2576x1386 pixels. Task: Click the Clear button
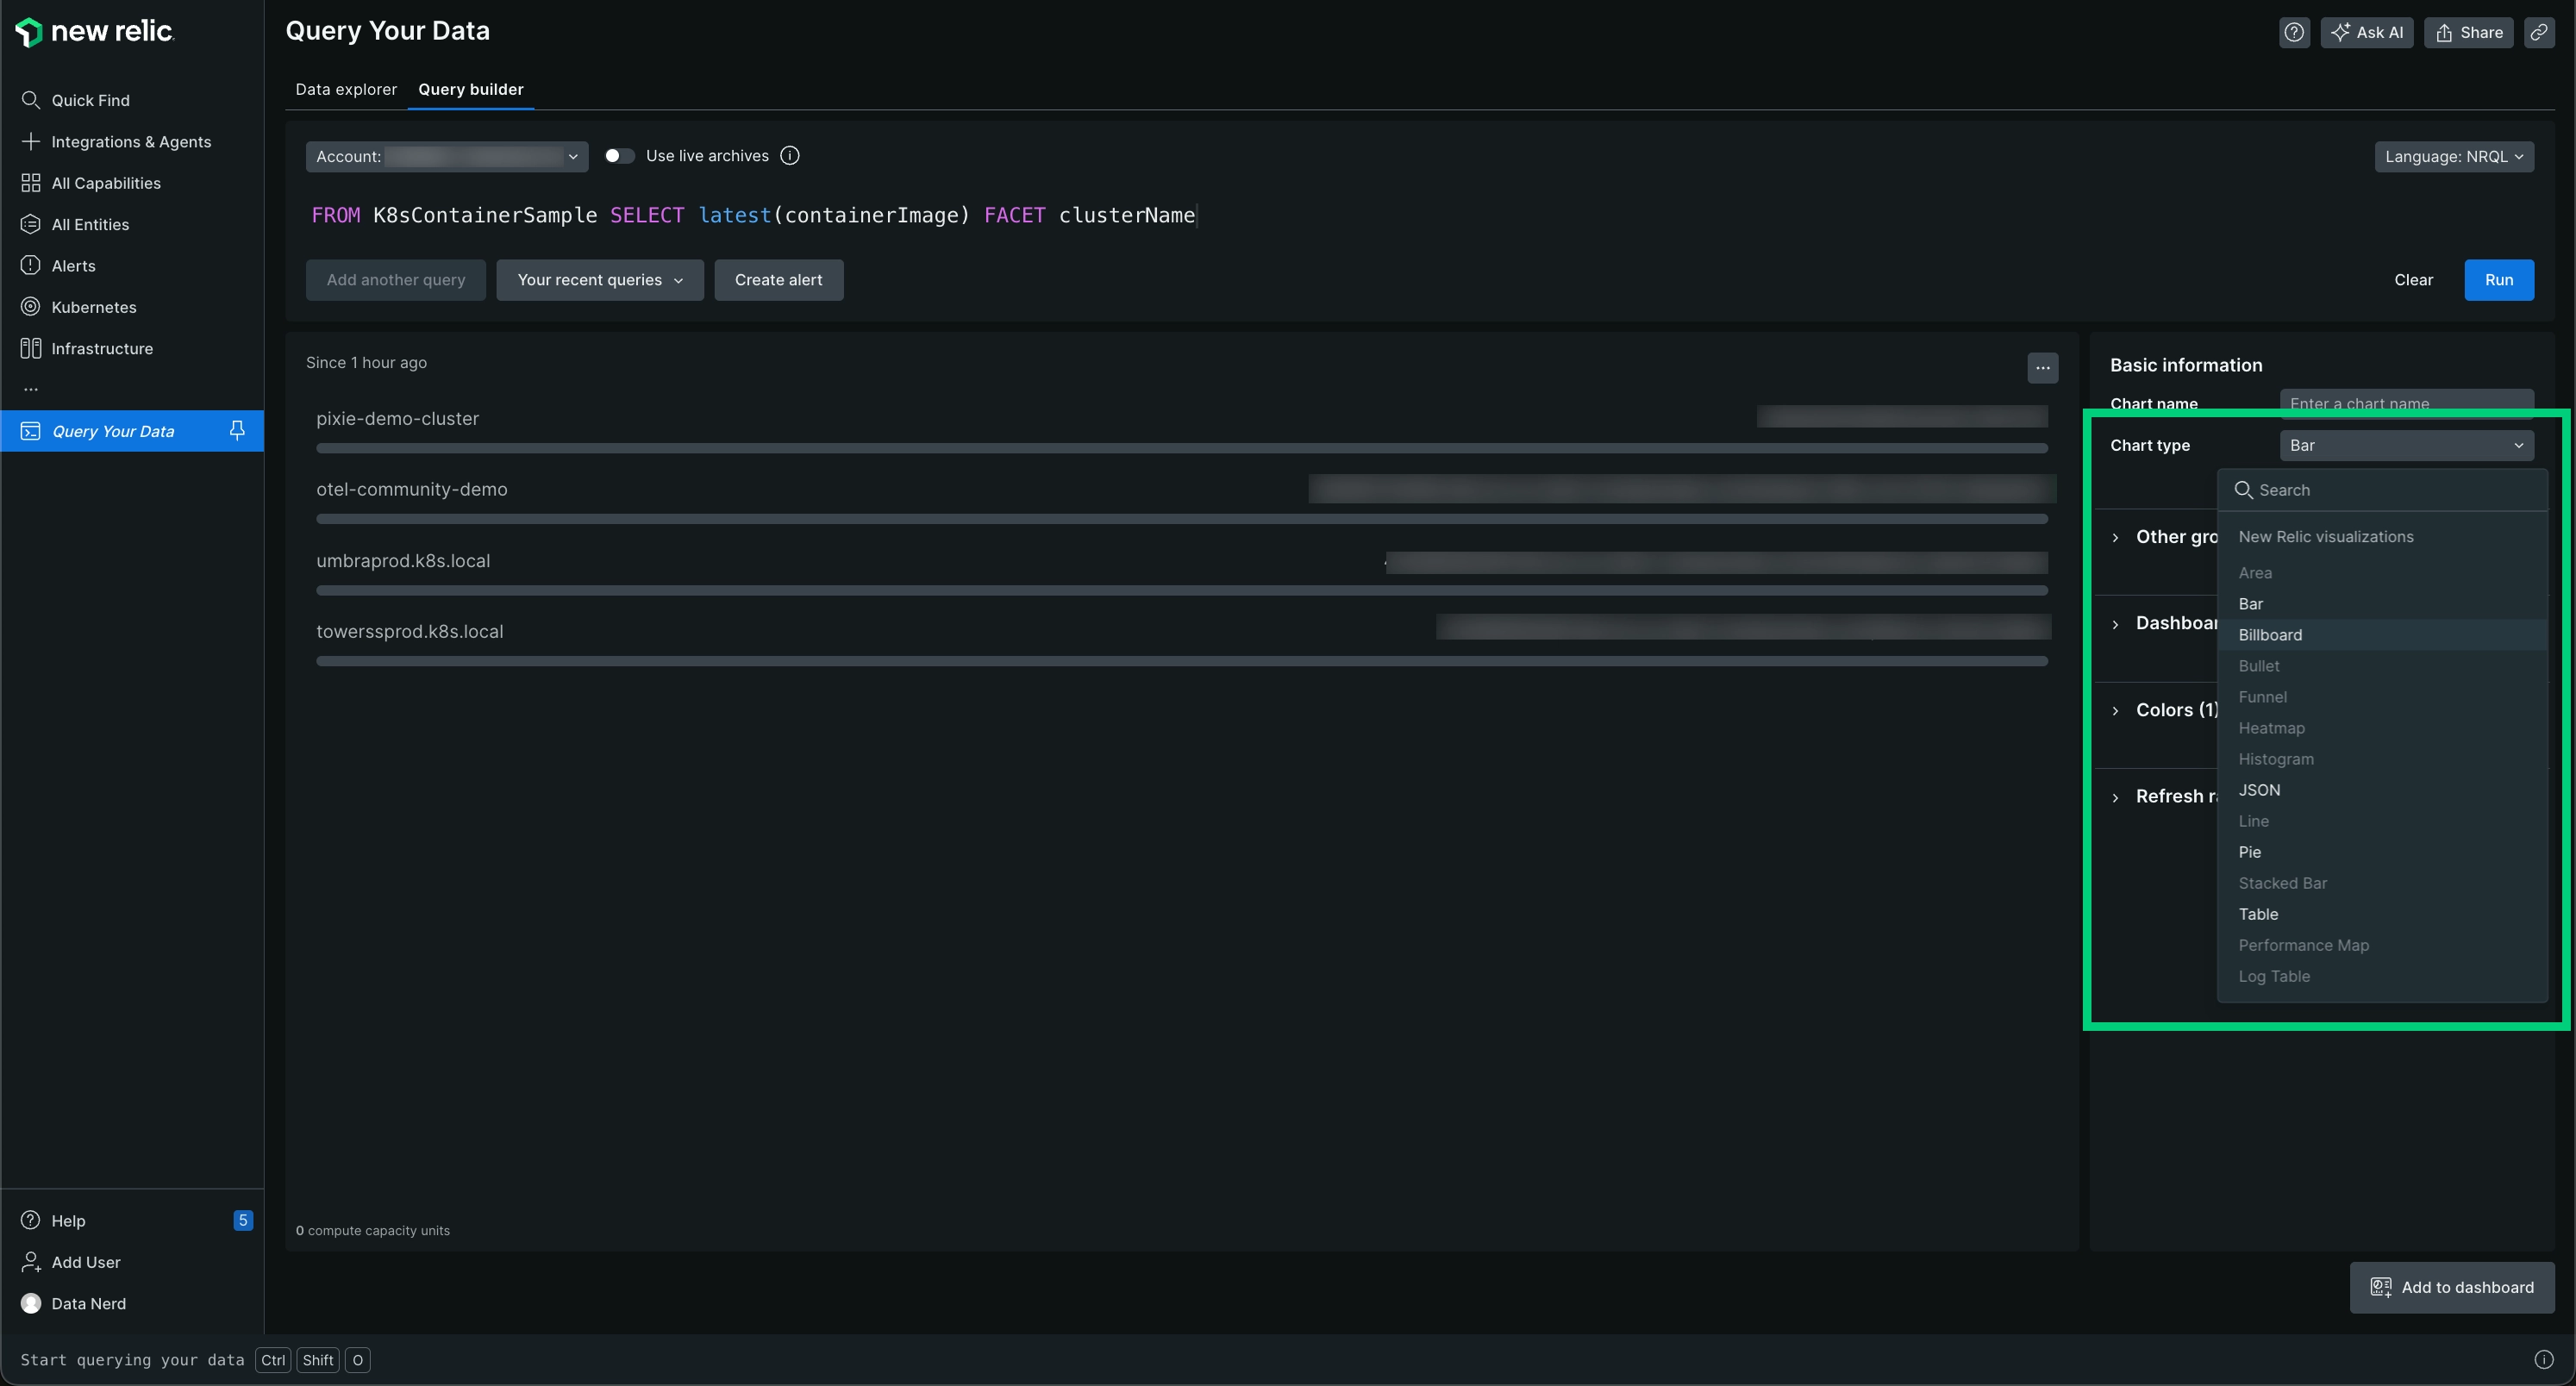(x=2413, y=280)
